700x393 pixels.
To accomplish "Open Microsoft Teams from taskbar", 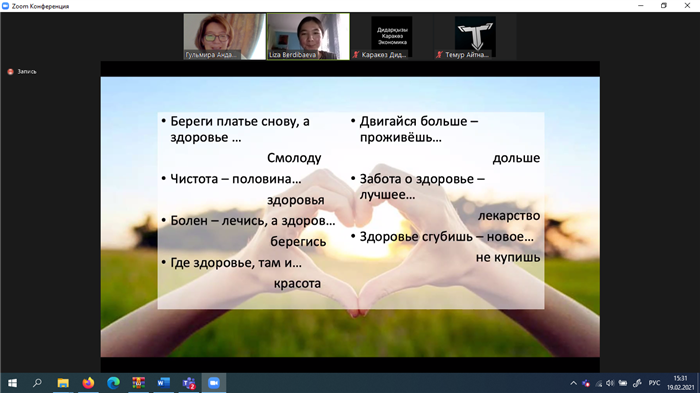I will pyautogui.click(x=189, y=383).
